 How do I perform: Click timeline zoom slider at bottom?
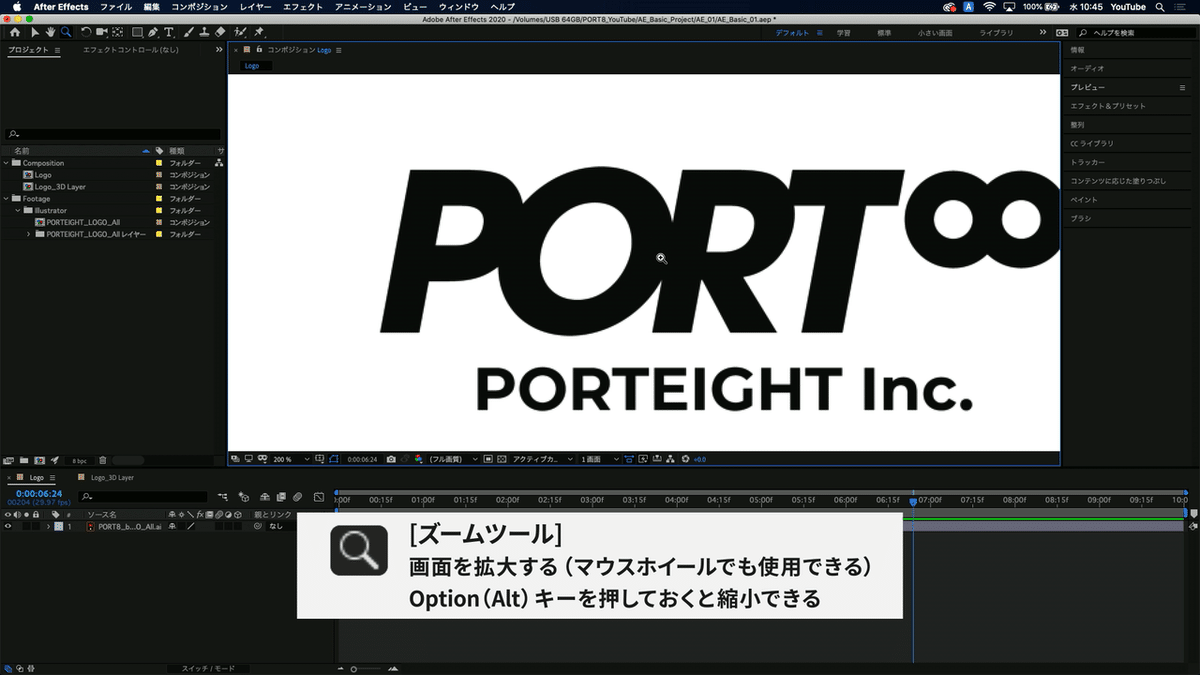tap(364, 668)
